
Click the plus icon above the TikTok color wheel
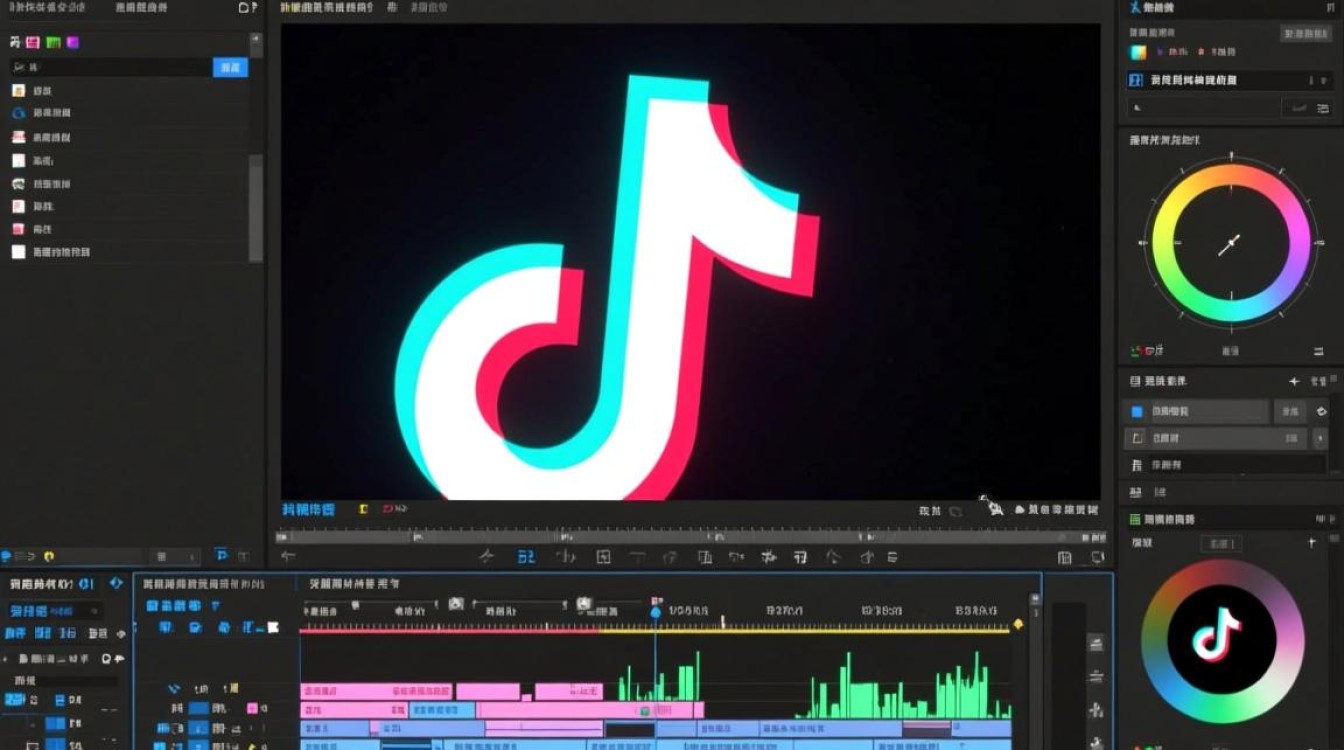point(1312,543)
